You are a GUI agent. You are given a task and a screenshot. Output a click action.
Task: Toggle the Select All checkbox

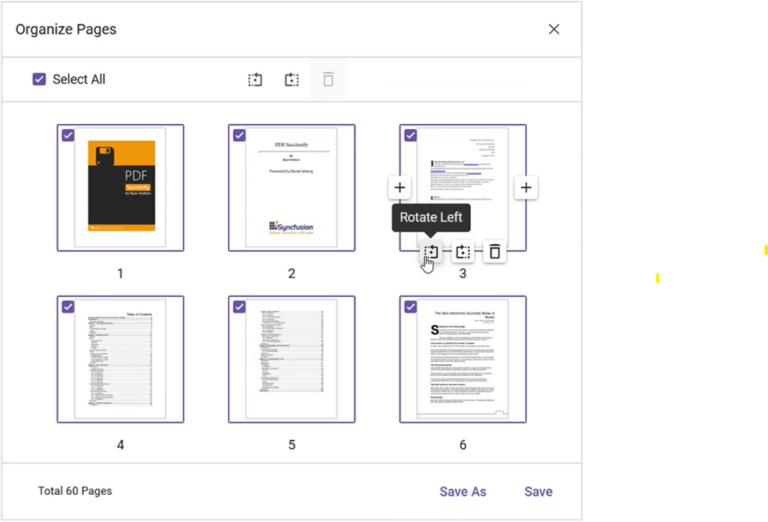tap(39, 79)
